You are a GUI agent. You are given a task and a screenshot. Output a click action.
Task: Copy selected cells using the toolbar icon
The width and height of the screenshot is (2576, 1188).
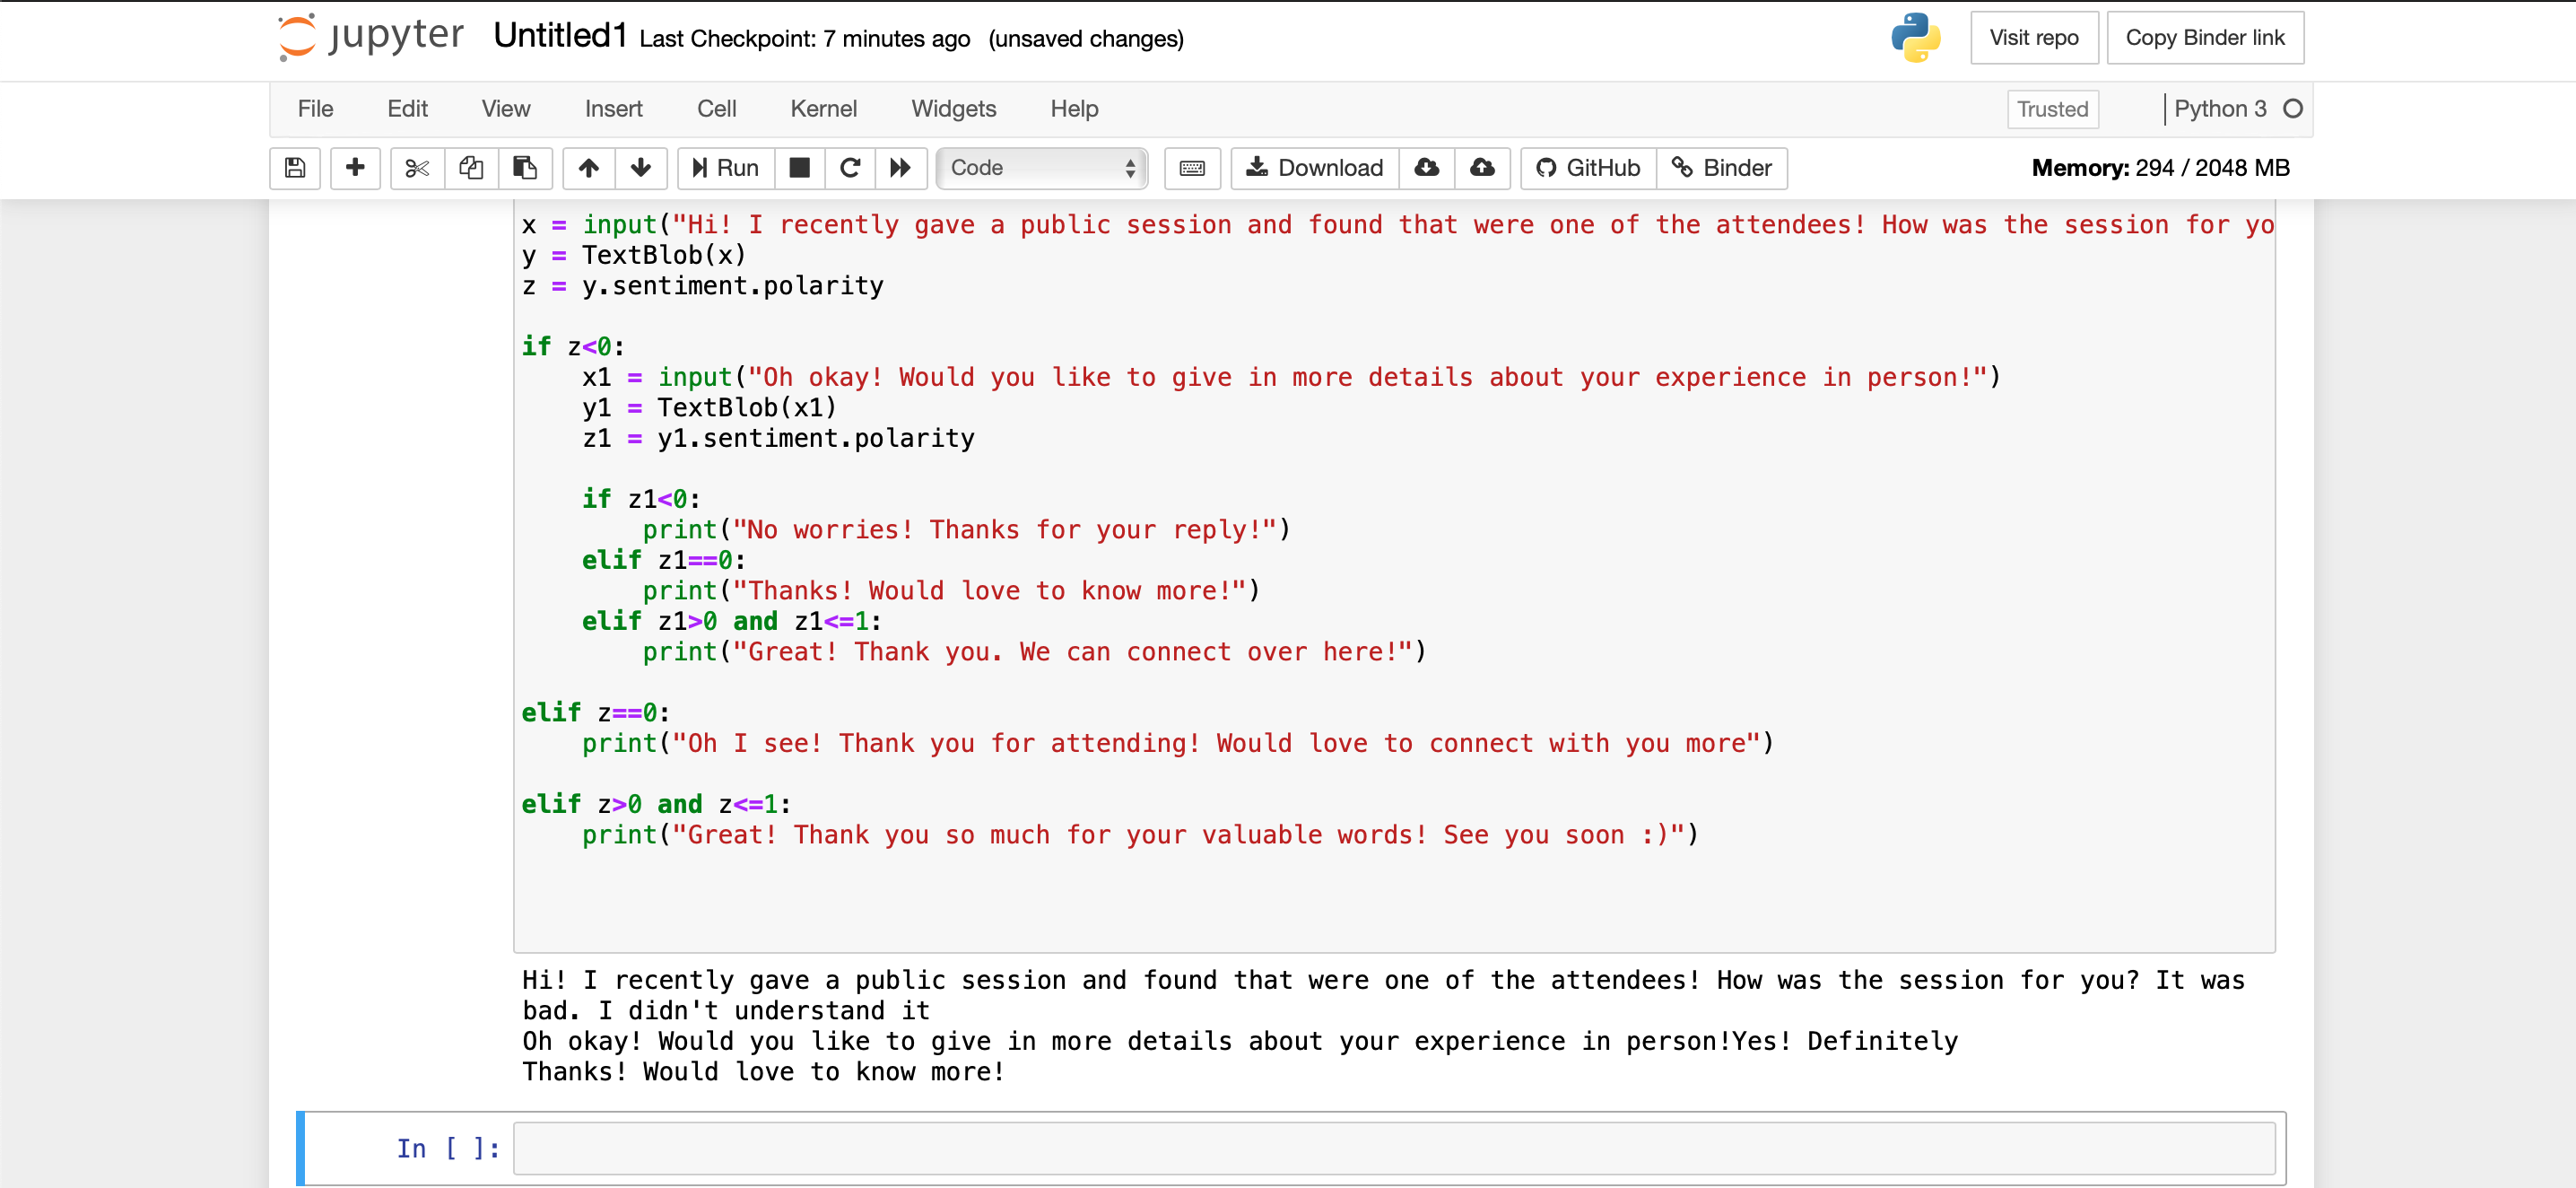click(471, 168)
